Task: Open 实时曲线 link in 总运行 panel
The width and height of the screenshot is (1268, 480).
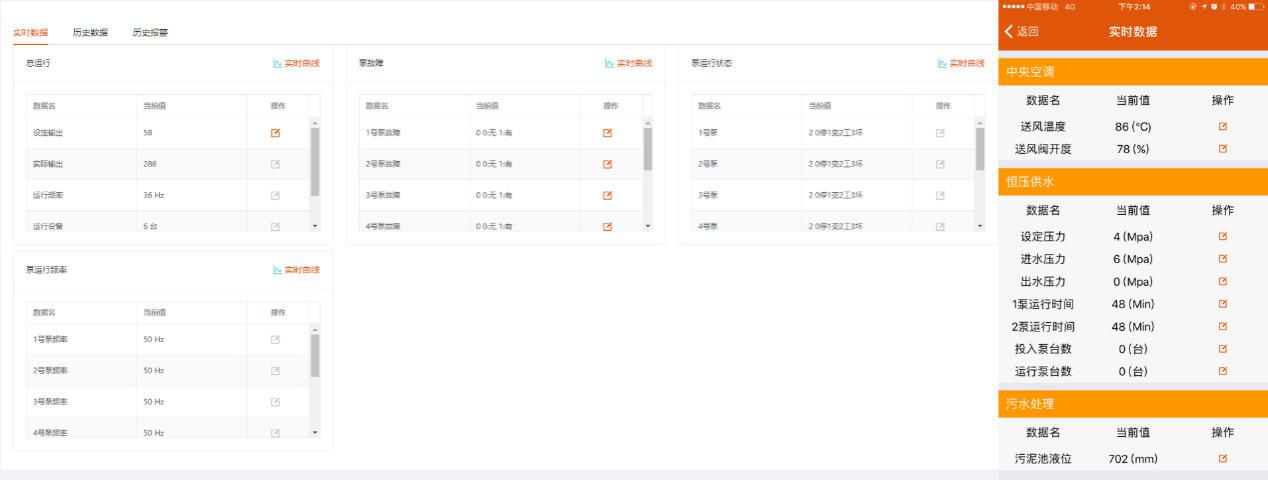Action: pos(296,63)
